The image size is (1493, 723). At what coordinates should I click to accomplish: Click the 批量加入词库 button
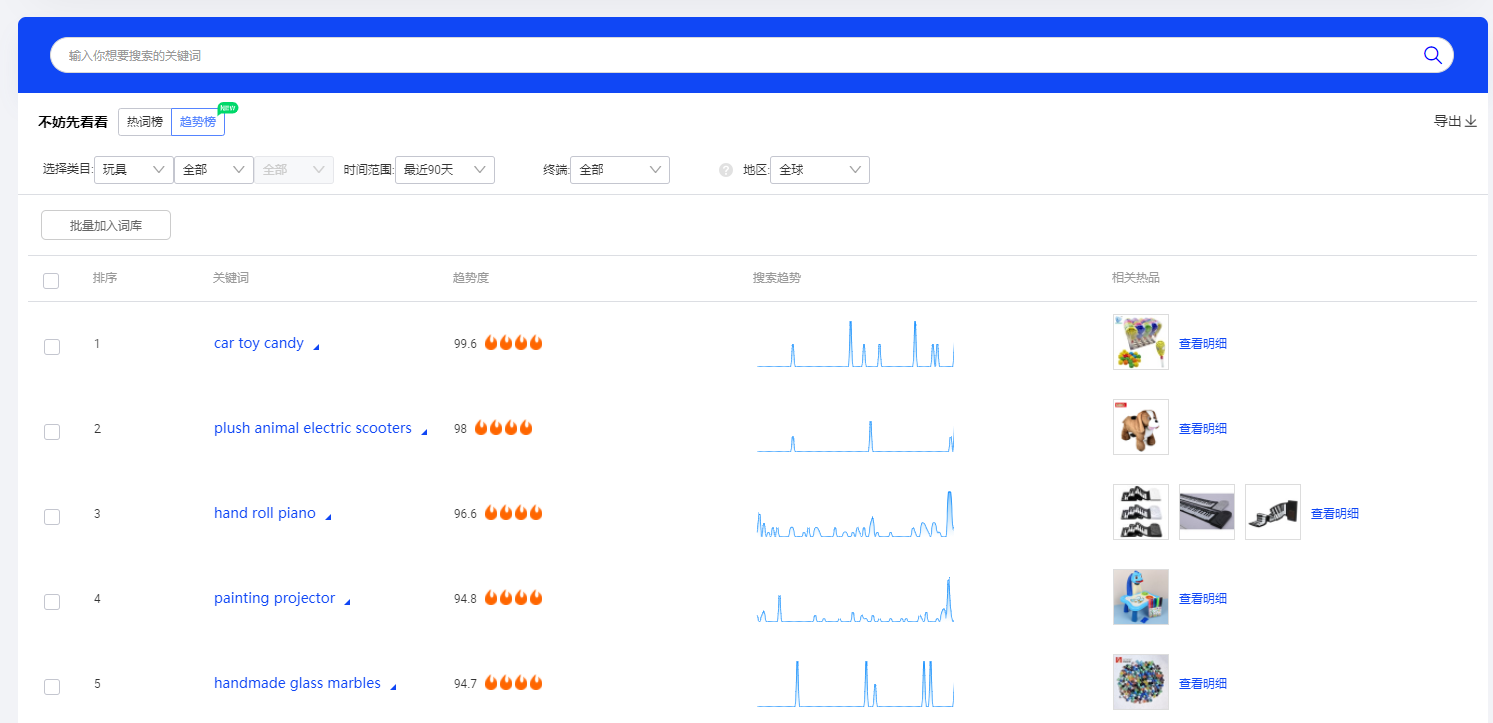pyautogui.click(x=105, y=224)
